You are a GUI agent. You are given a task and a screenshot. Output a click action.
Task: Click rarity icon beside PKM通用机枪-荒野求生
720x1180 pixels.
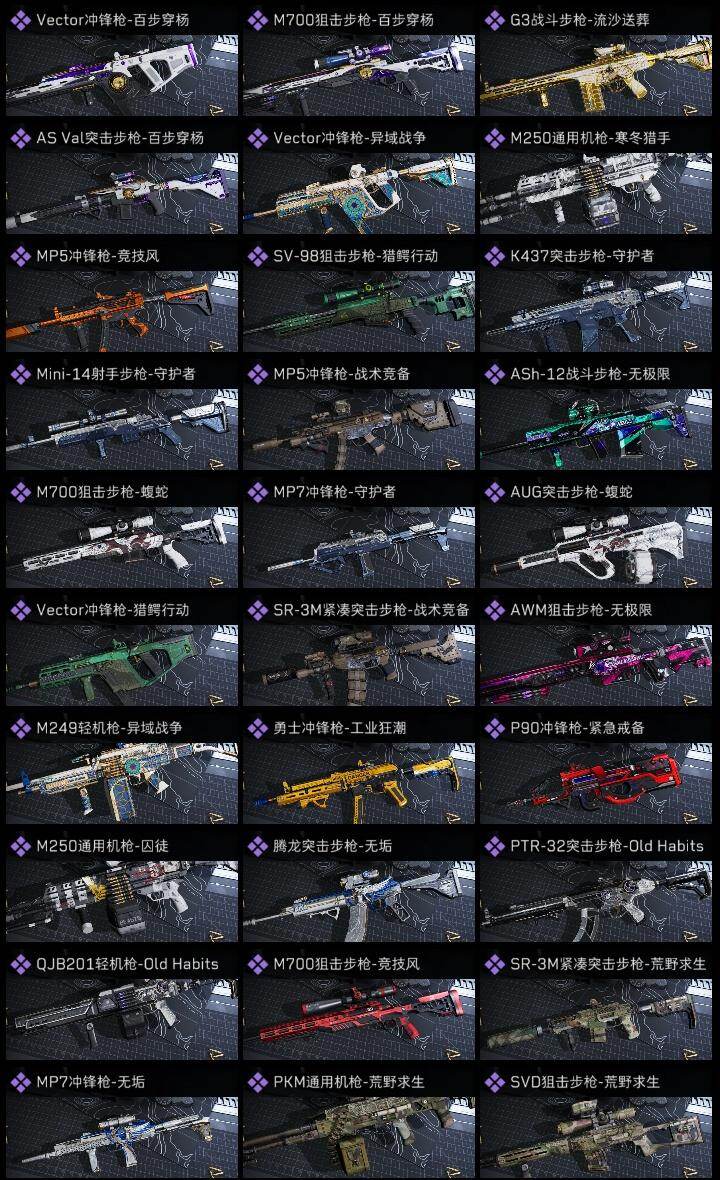click(257, 1082)
